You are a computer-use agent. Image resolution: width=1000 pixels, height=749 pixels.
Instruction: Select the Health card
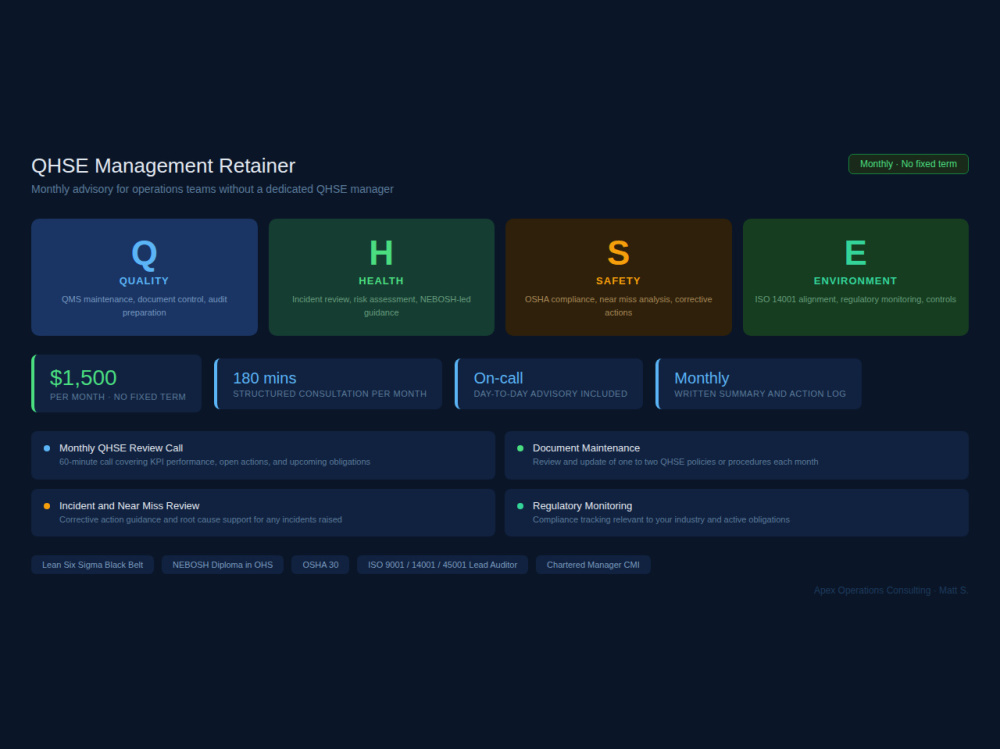pos(381,277)
